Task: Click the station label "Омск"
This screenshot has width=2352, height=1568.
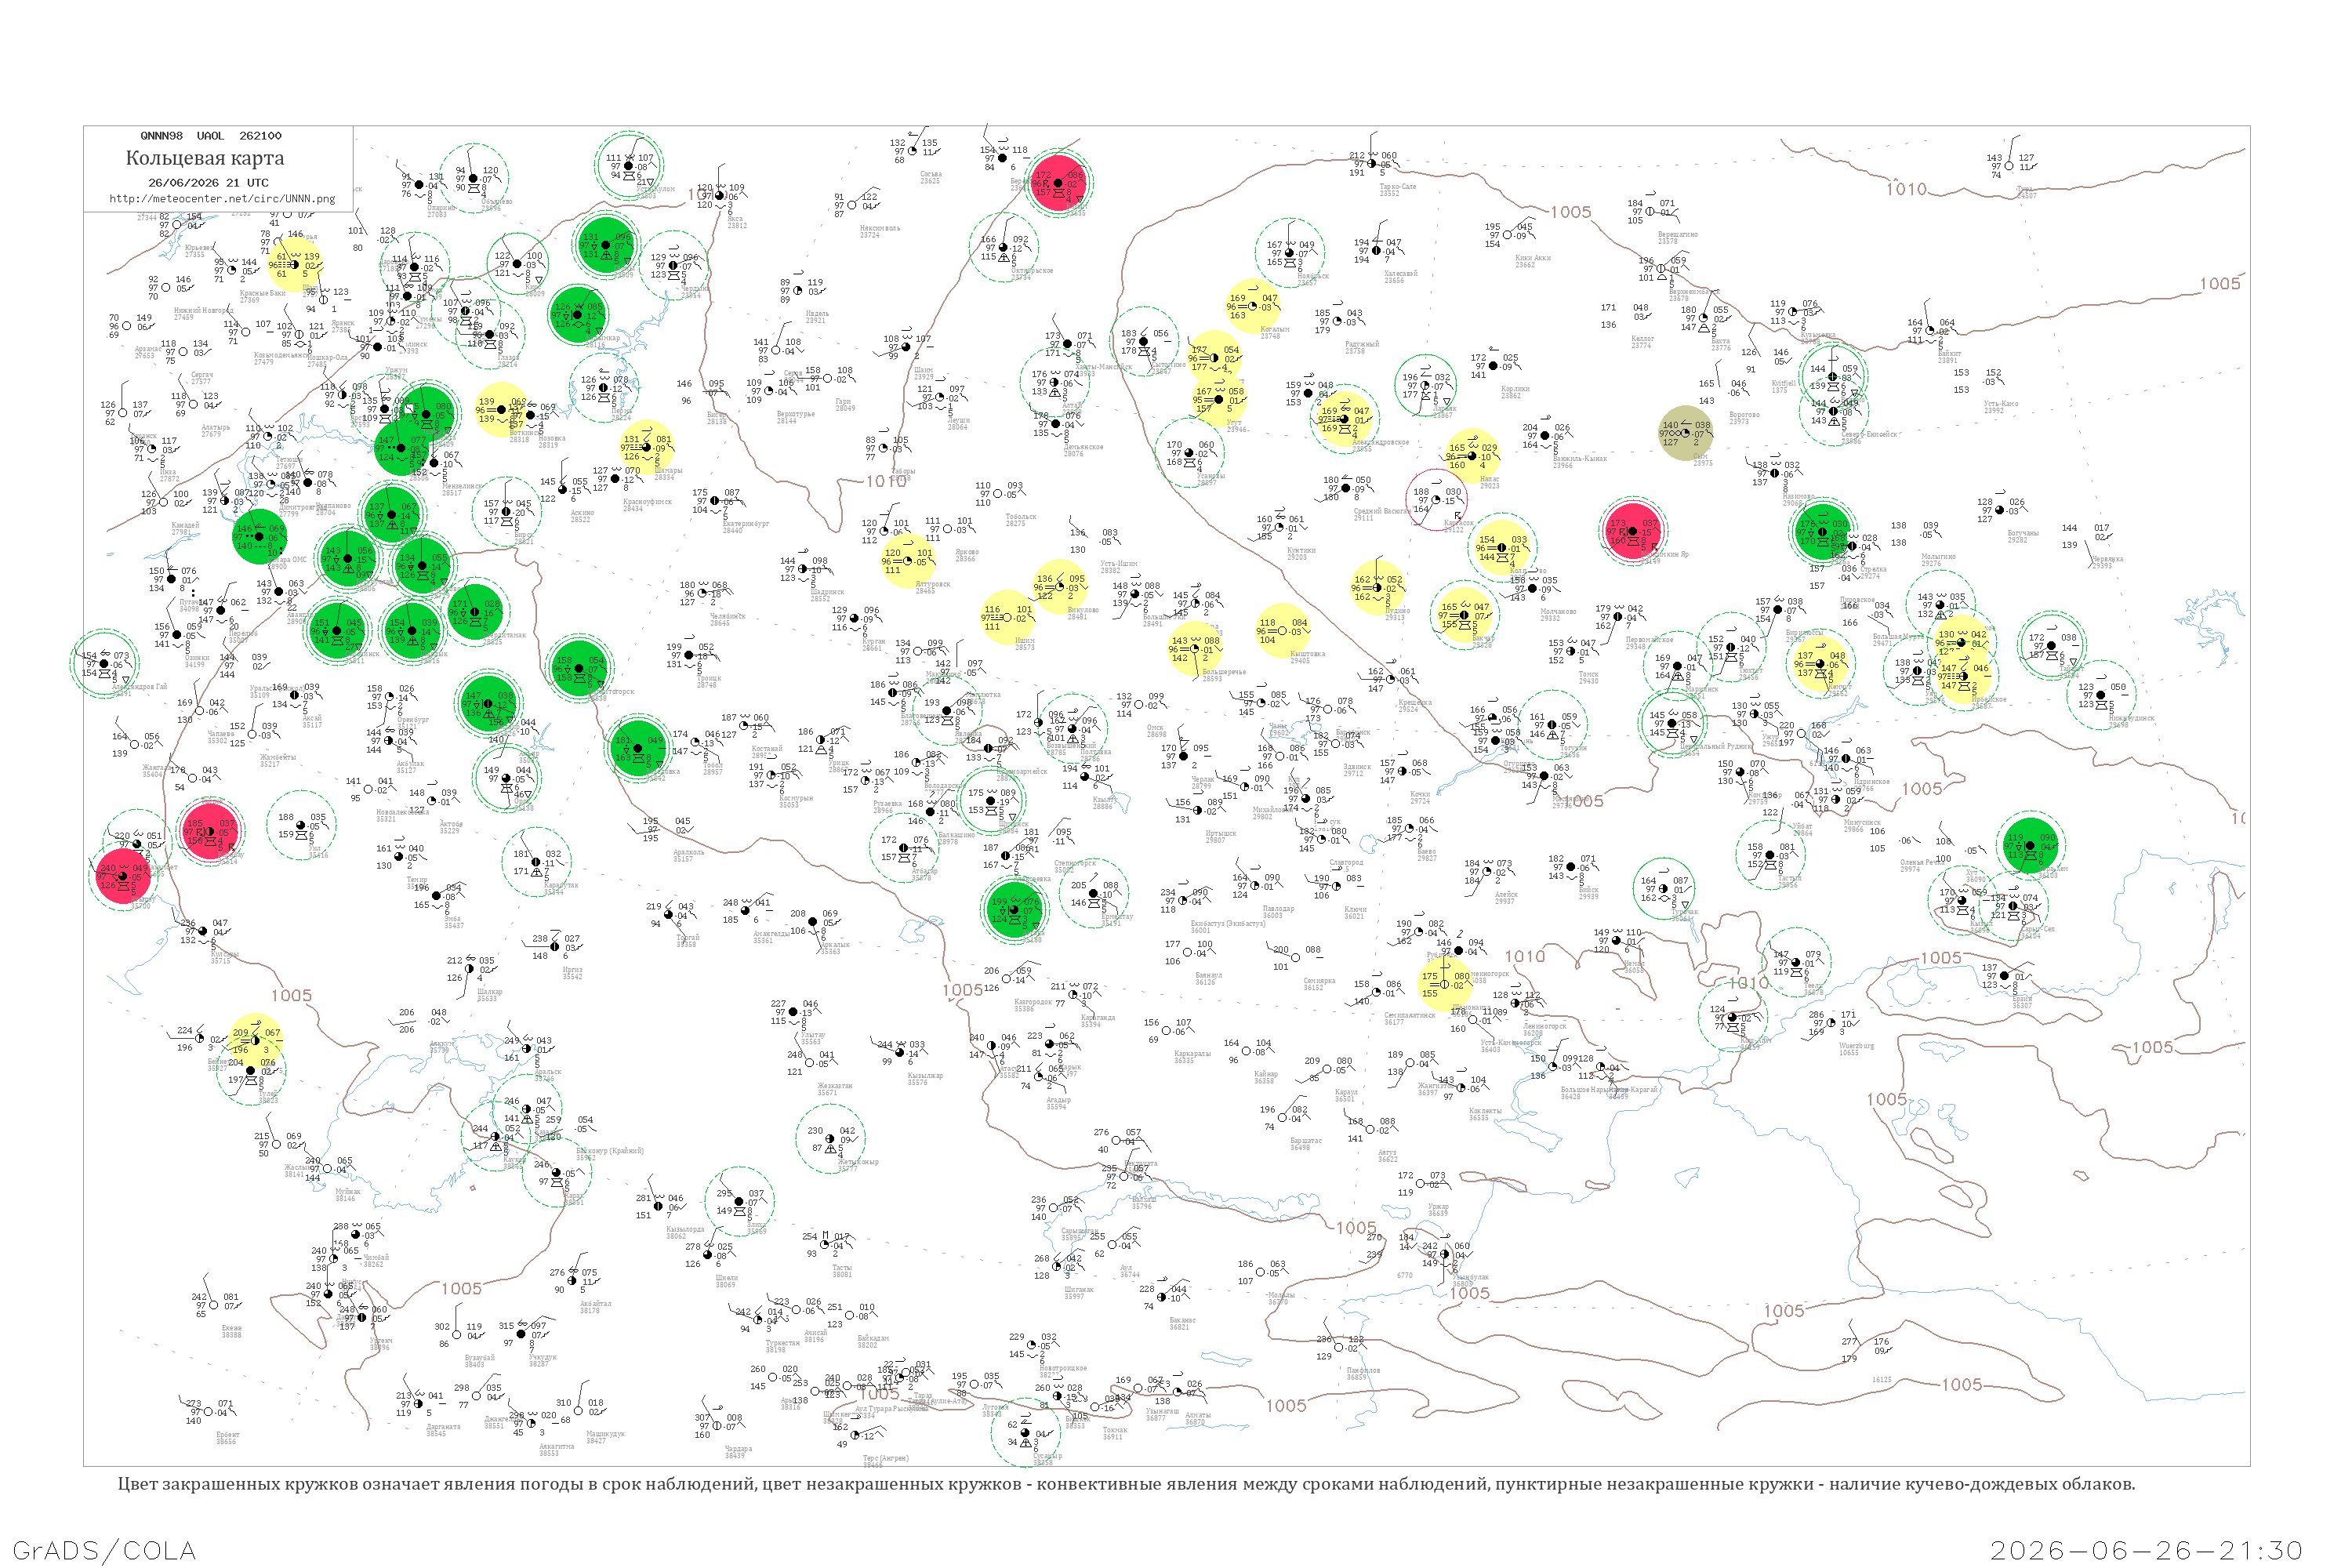Action: (1155, 729)
